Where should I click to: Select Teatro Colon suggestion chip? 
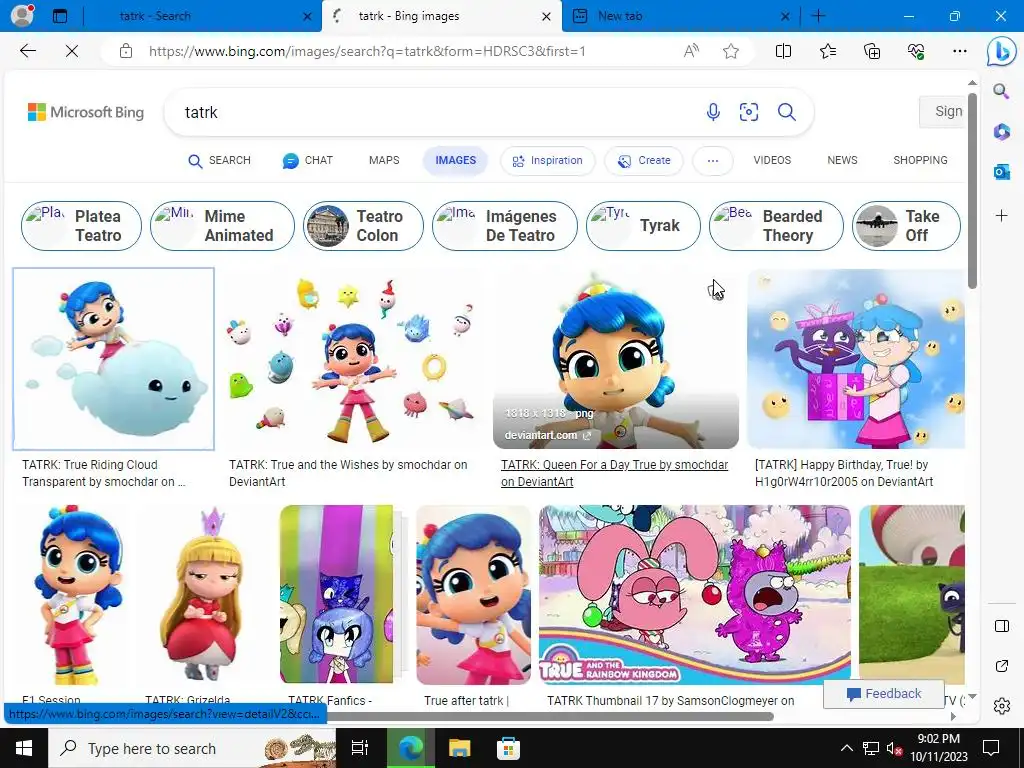click(x=363, y=226)
